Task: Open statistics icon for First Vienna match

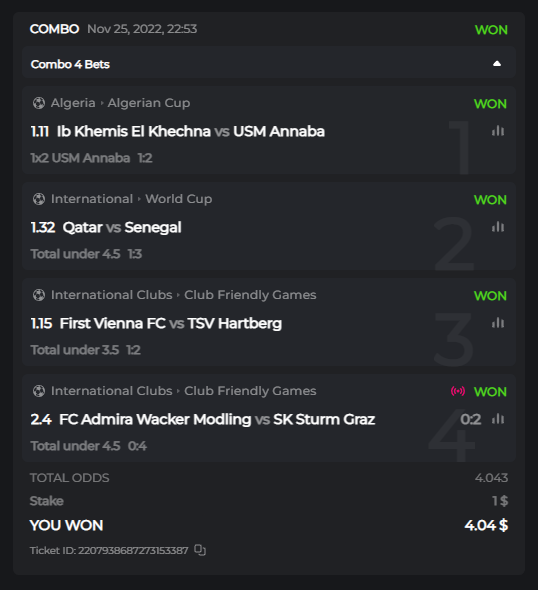Action: [x=498, y=323]
